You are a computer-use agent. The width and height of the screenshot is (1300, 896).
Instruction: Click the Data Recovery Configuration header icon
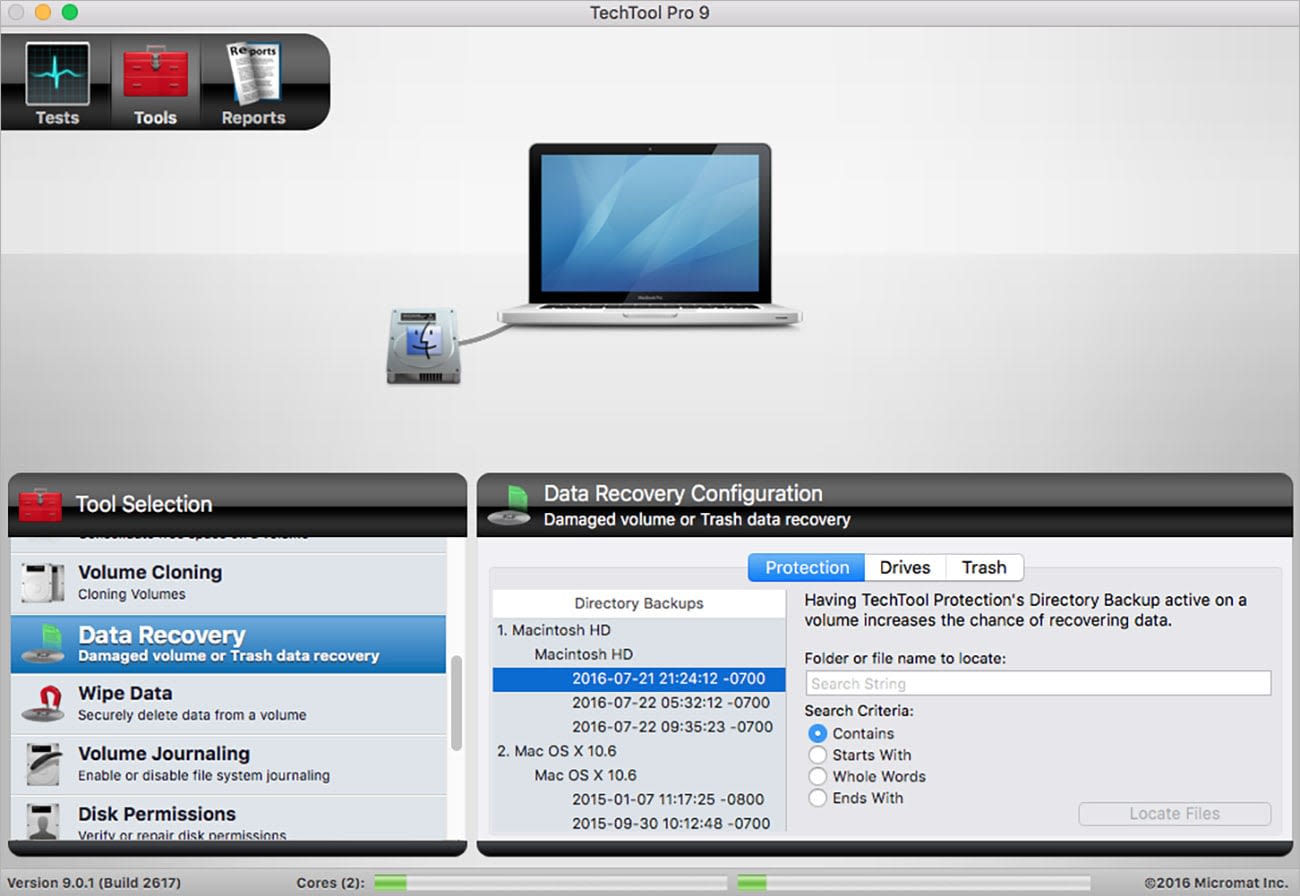(509, 505)
